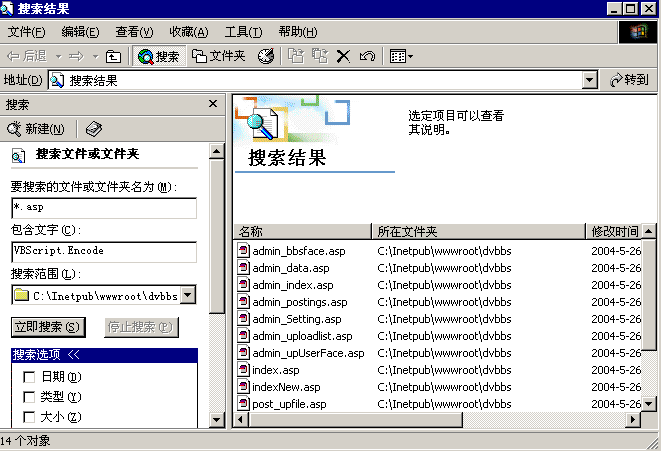Open the search range (搜索范围) dropdown
Screen dimensions: 661x451
point(188,295)
